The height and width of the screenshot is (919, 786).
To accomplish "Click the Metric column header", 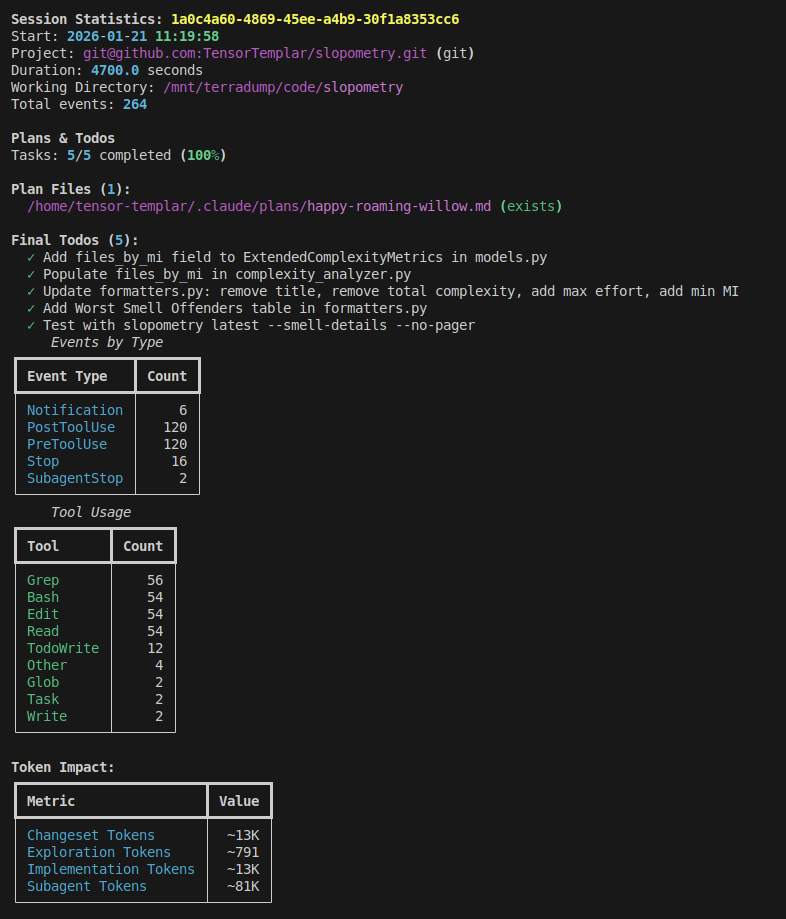I will click(51, 801).
